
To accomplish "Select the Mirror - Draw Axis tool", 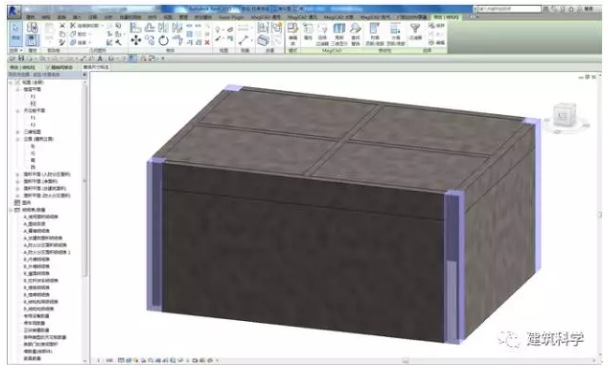I will [177, 27].
